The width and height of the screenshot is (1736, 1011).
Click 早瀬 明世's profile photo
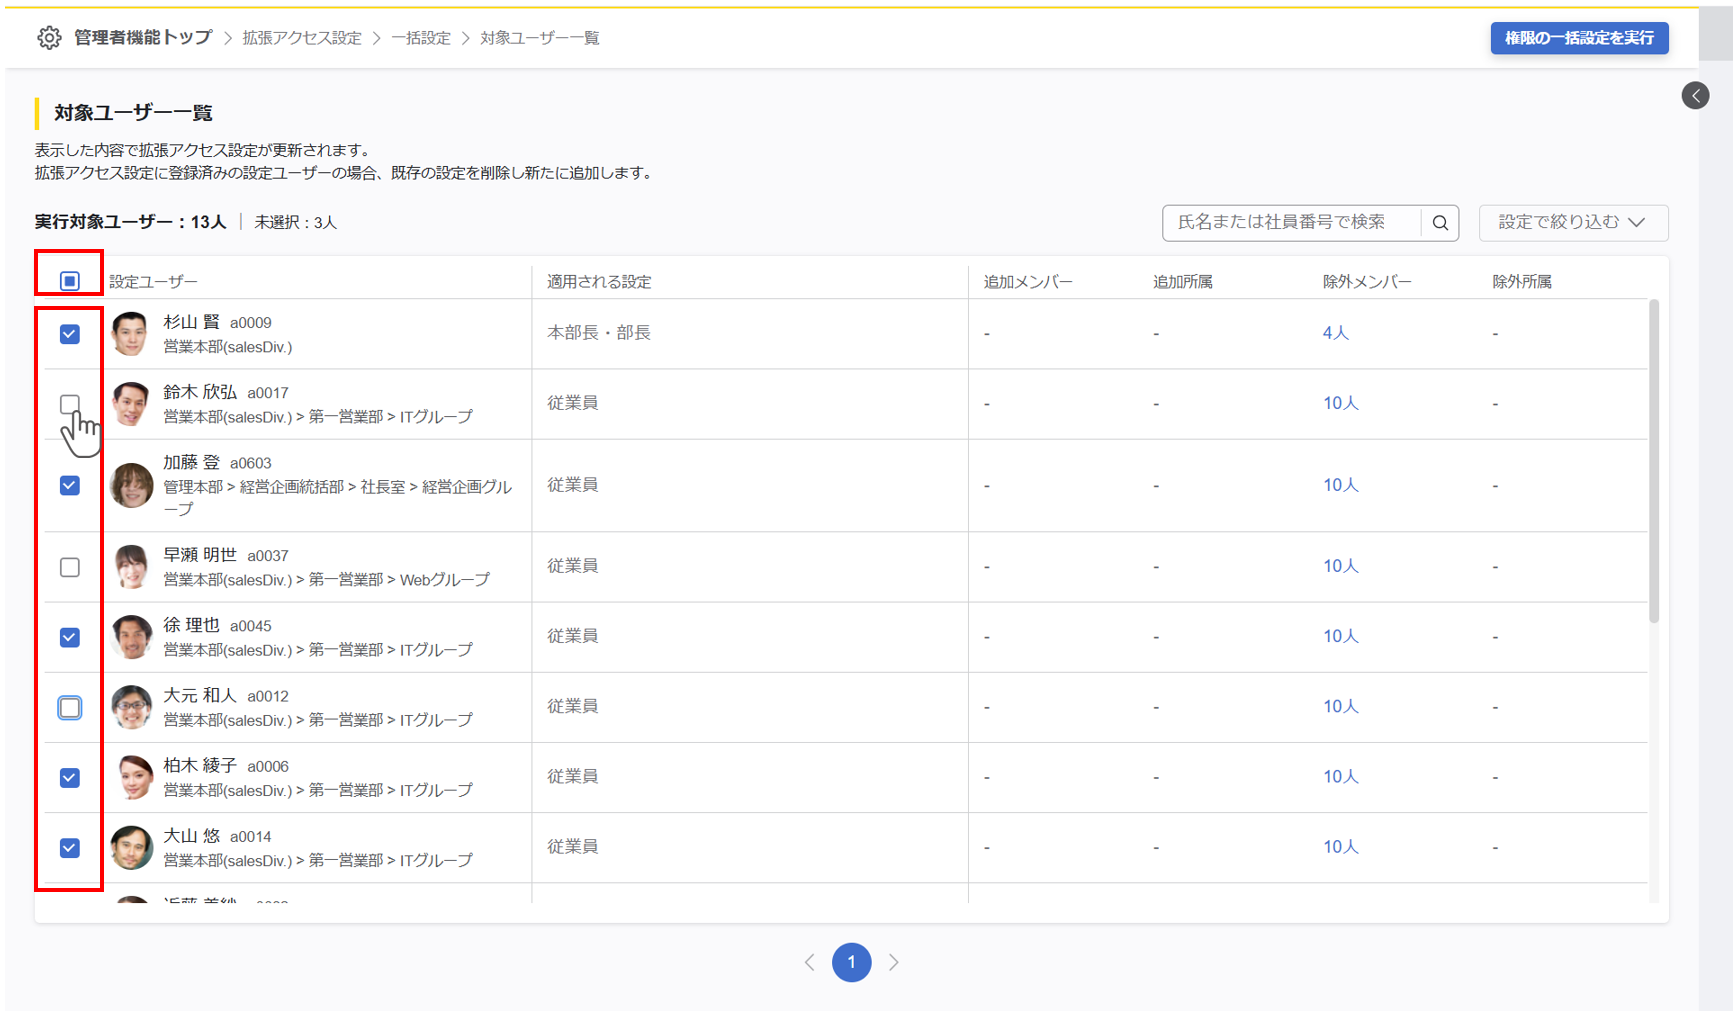click(131, 567)
